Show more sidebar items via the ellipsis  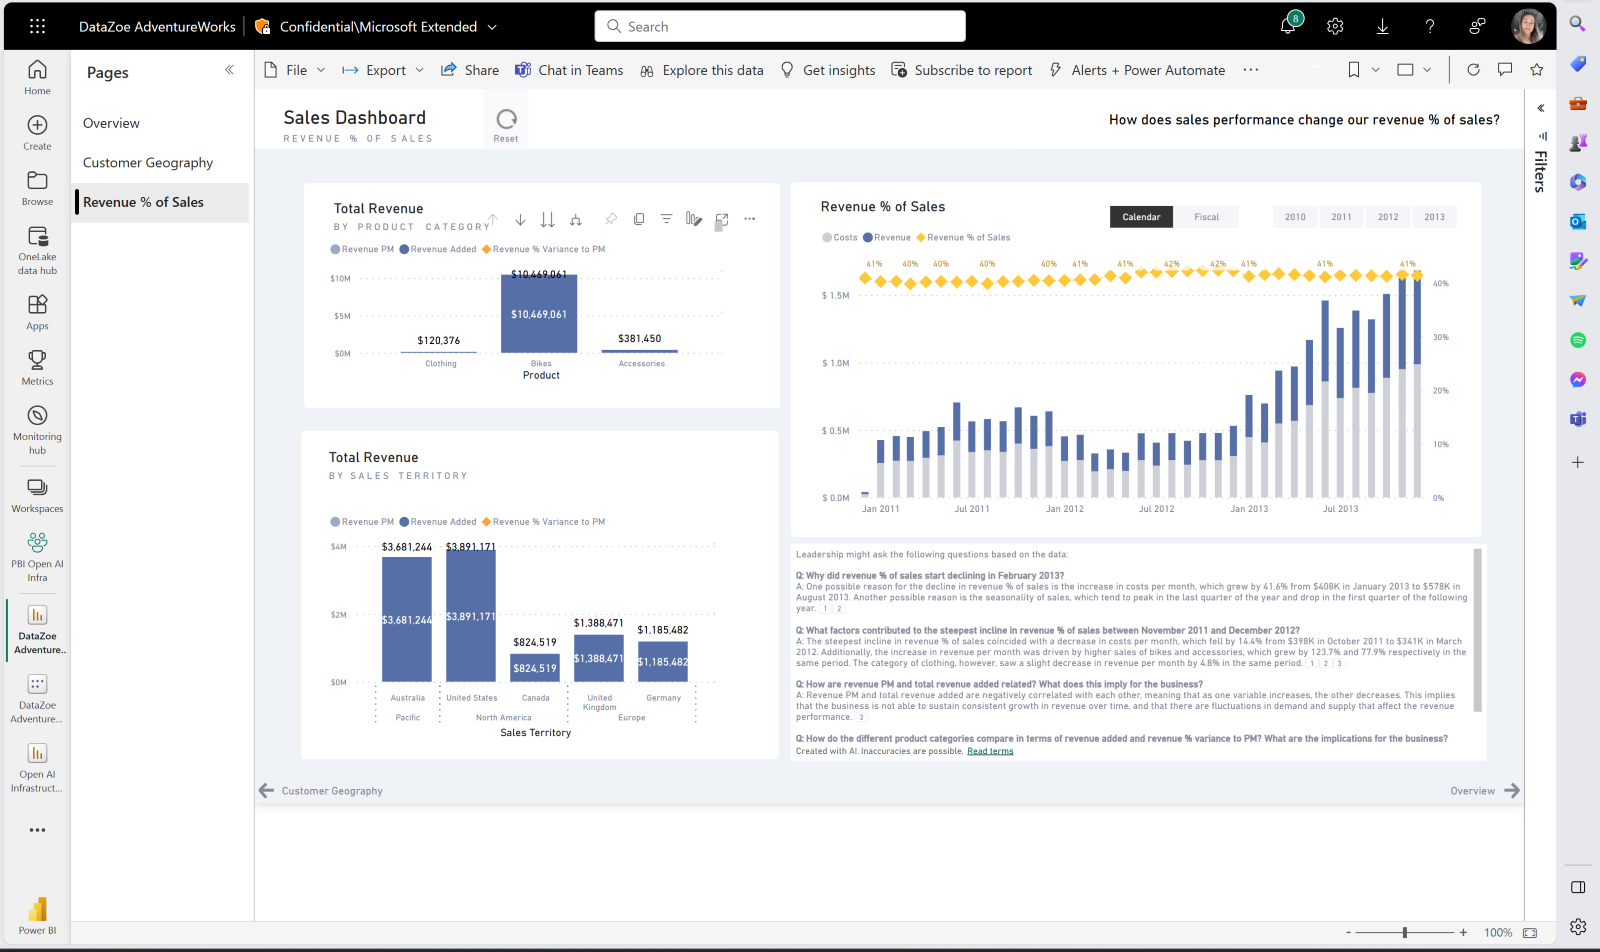click(37, 830)
